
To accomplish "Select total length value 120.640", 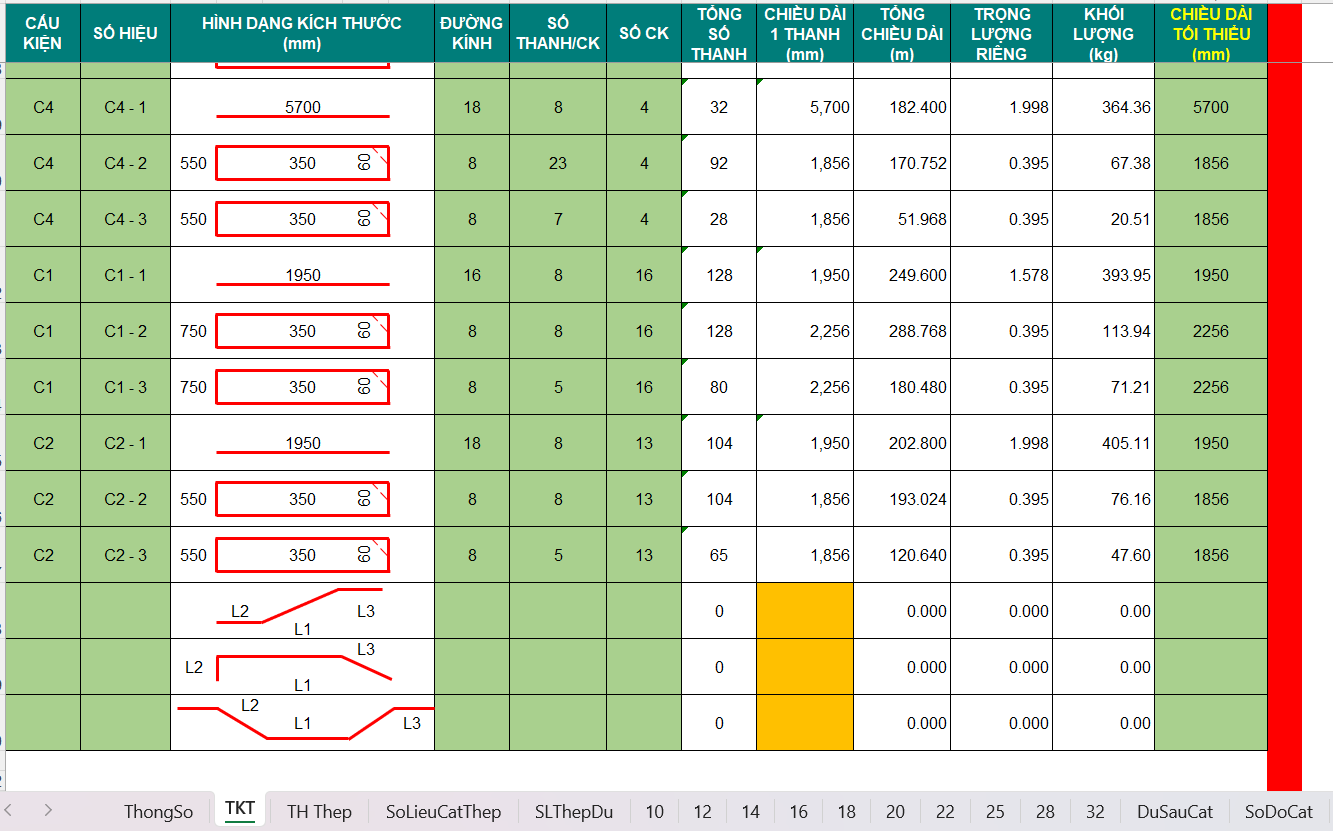I will 902,555.
